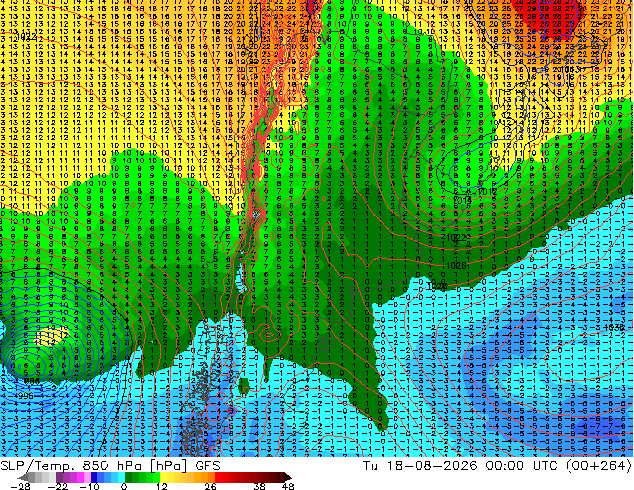Pick the green section of the temperature legend
The image size is (634, 490).
tap(142, 477)
